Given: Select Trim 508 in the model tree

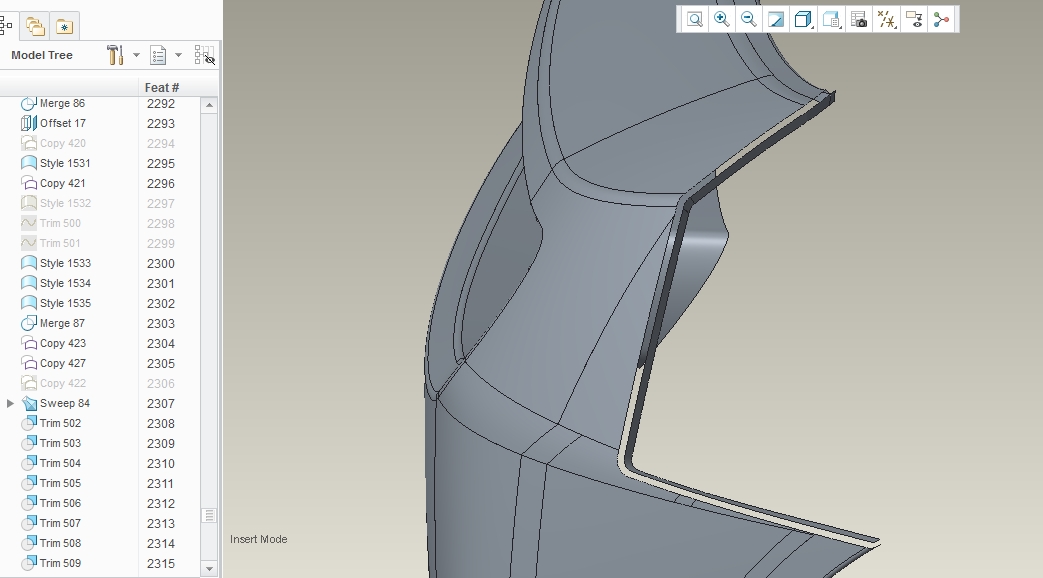Looking at the screenshot, I should (60, 543).
